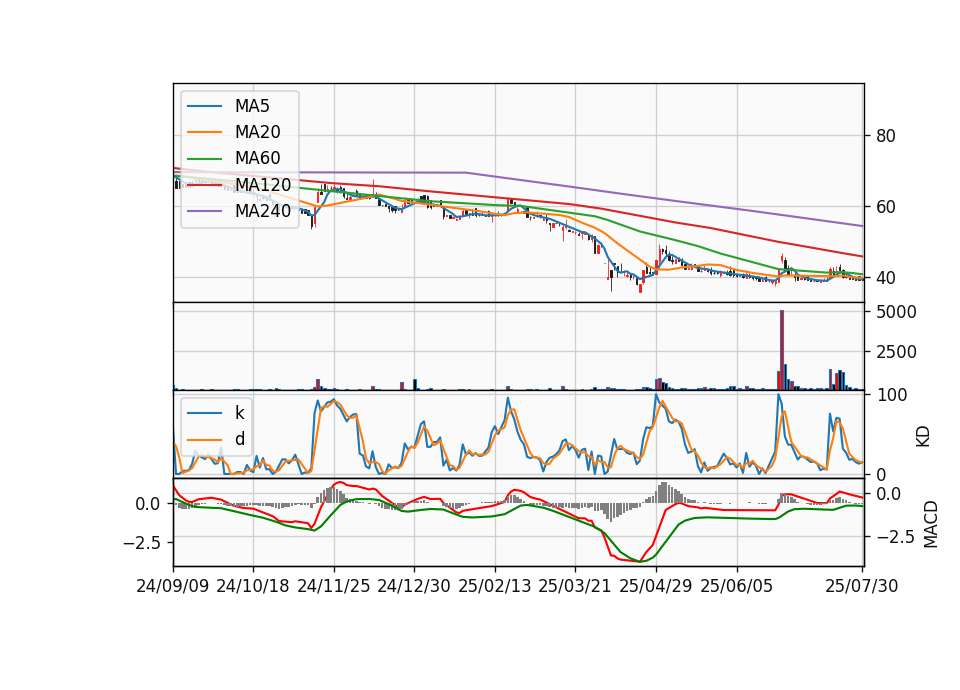Click the price axis value 80
This screenshot has width=960, height=690.
click(x=885, y=136)
